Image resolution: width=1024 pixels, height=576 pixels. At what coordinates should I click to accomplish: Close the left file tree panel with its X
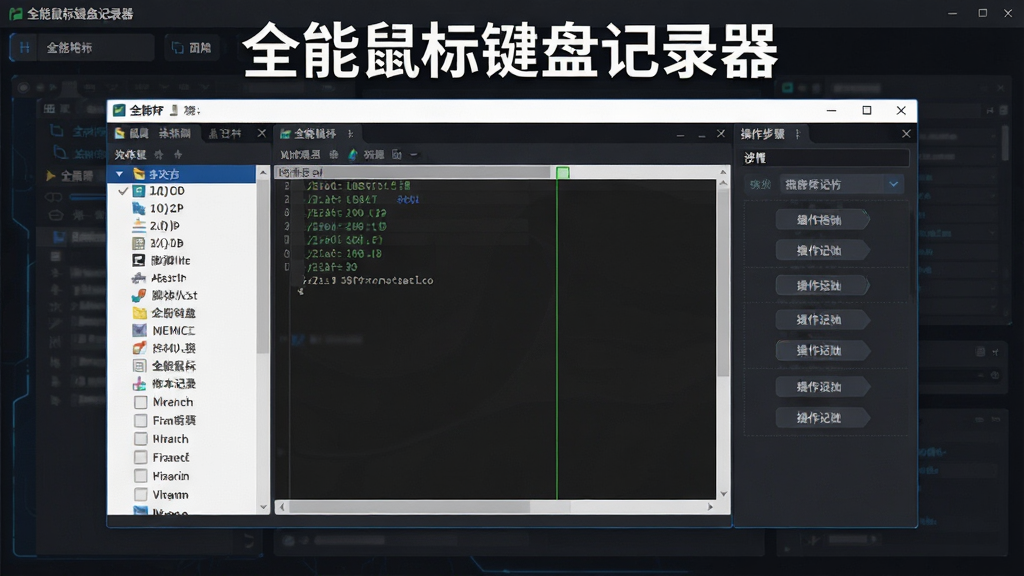(262, 133)
